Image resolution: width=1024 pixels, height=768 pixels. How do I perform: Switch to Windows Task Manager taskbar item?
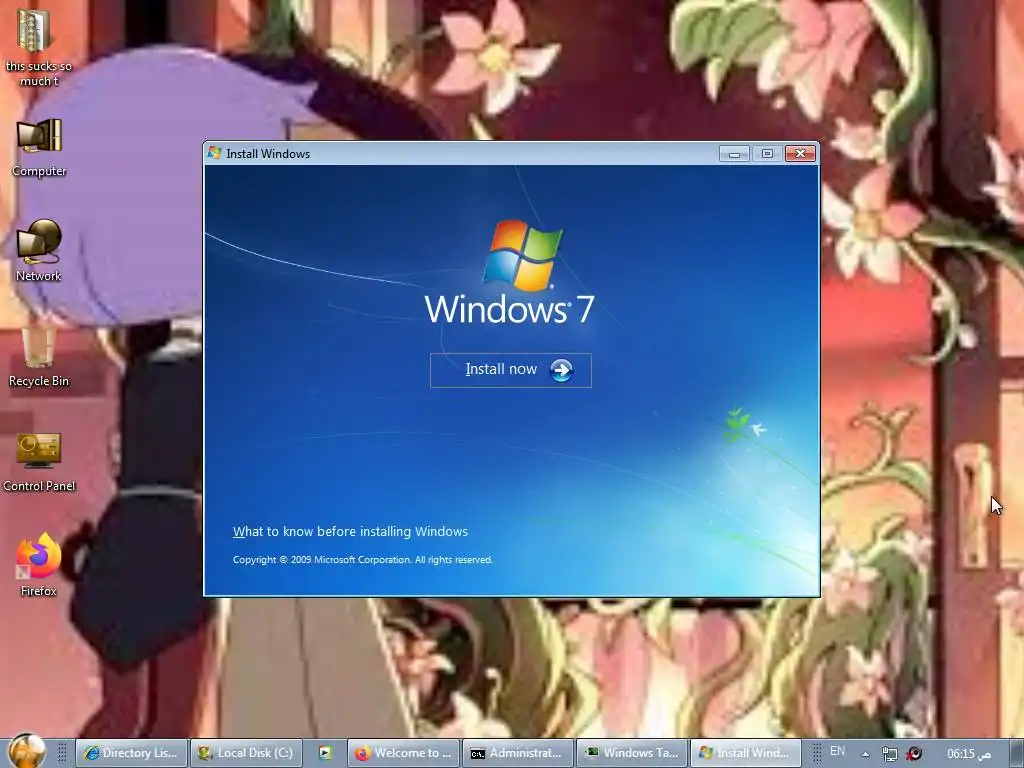(x=633, y=753)
